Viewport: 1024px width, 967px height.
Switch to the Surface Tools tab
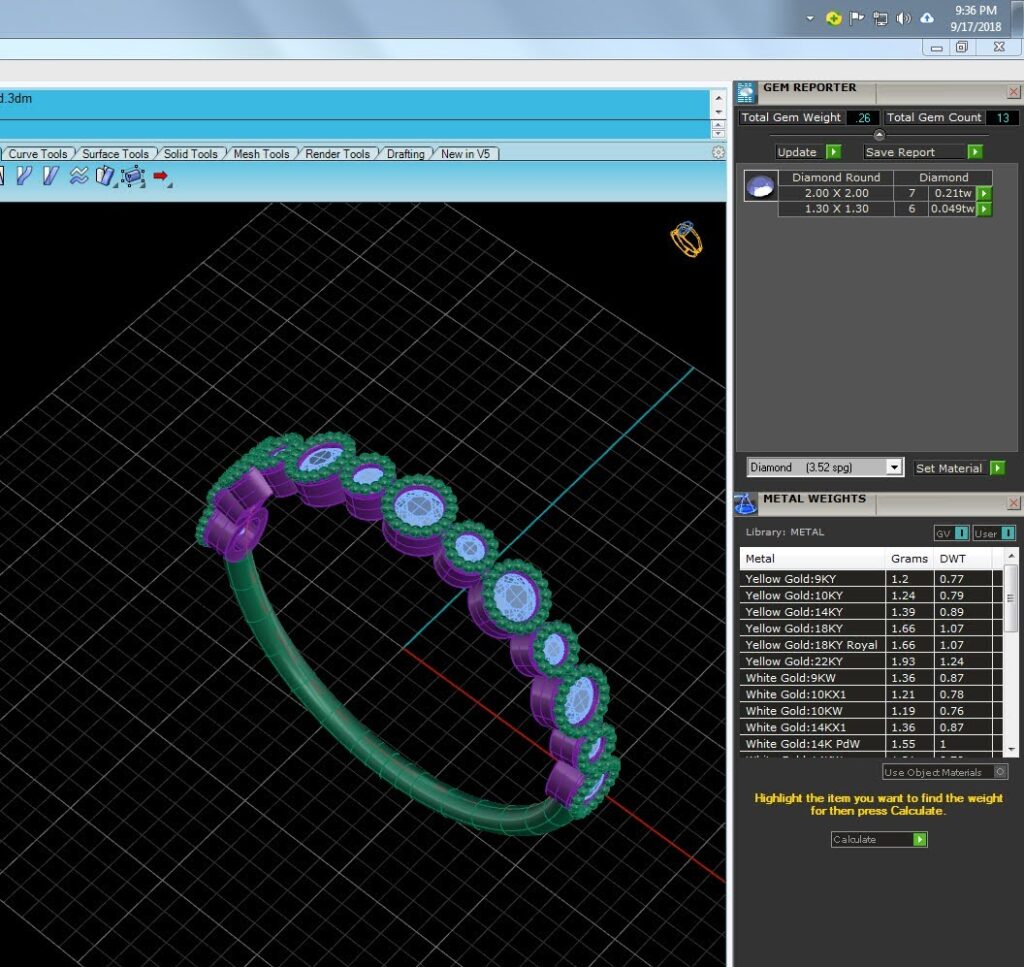pos(116,153)
